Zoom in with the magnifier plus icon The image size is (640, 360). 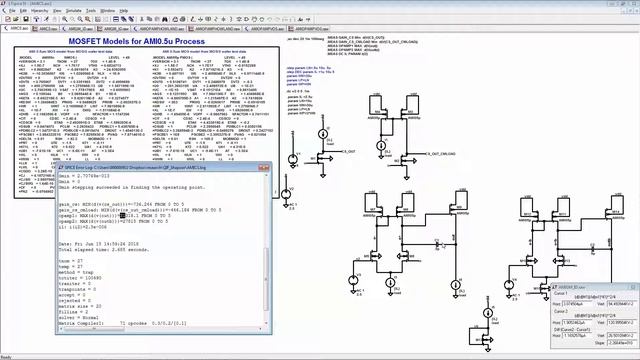64,19
